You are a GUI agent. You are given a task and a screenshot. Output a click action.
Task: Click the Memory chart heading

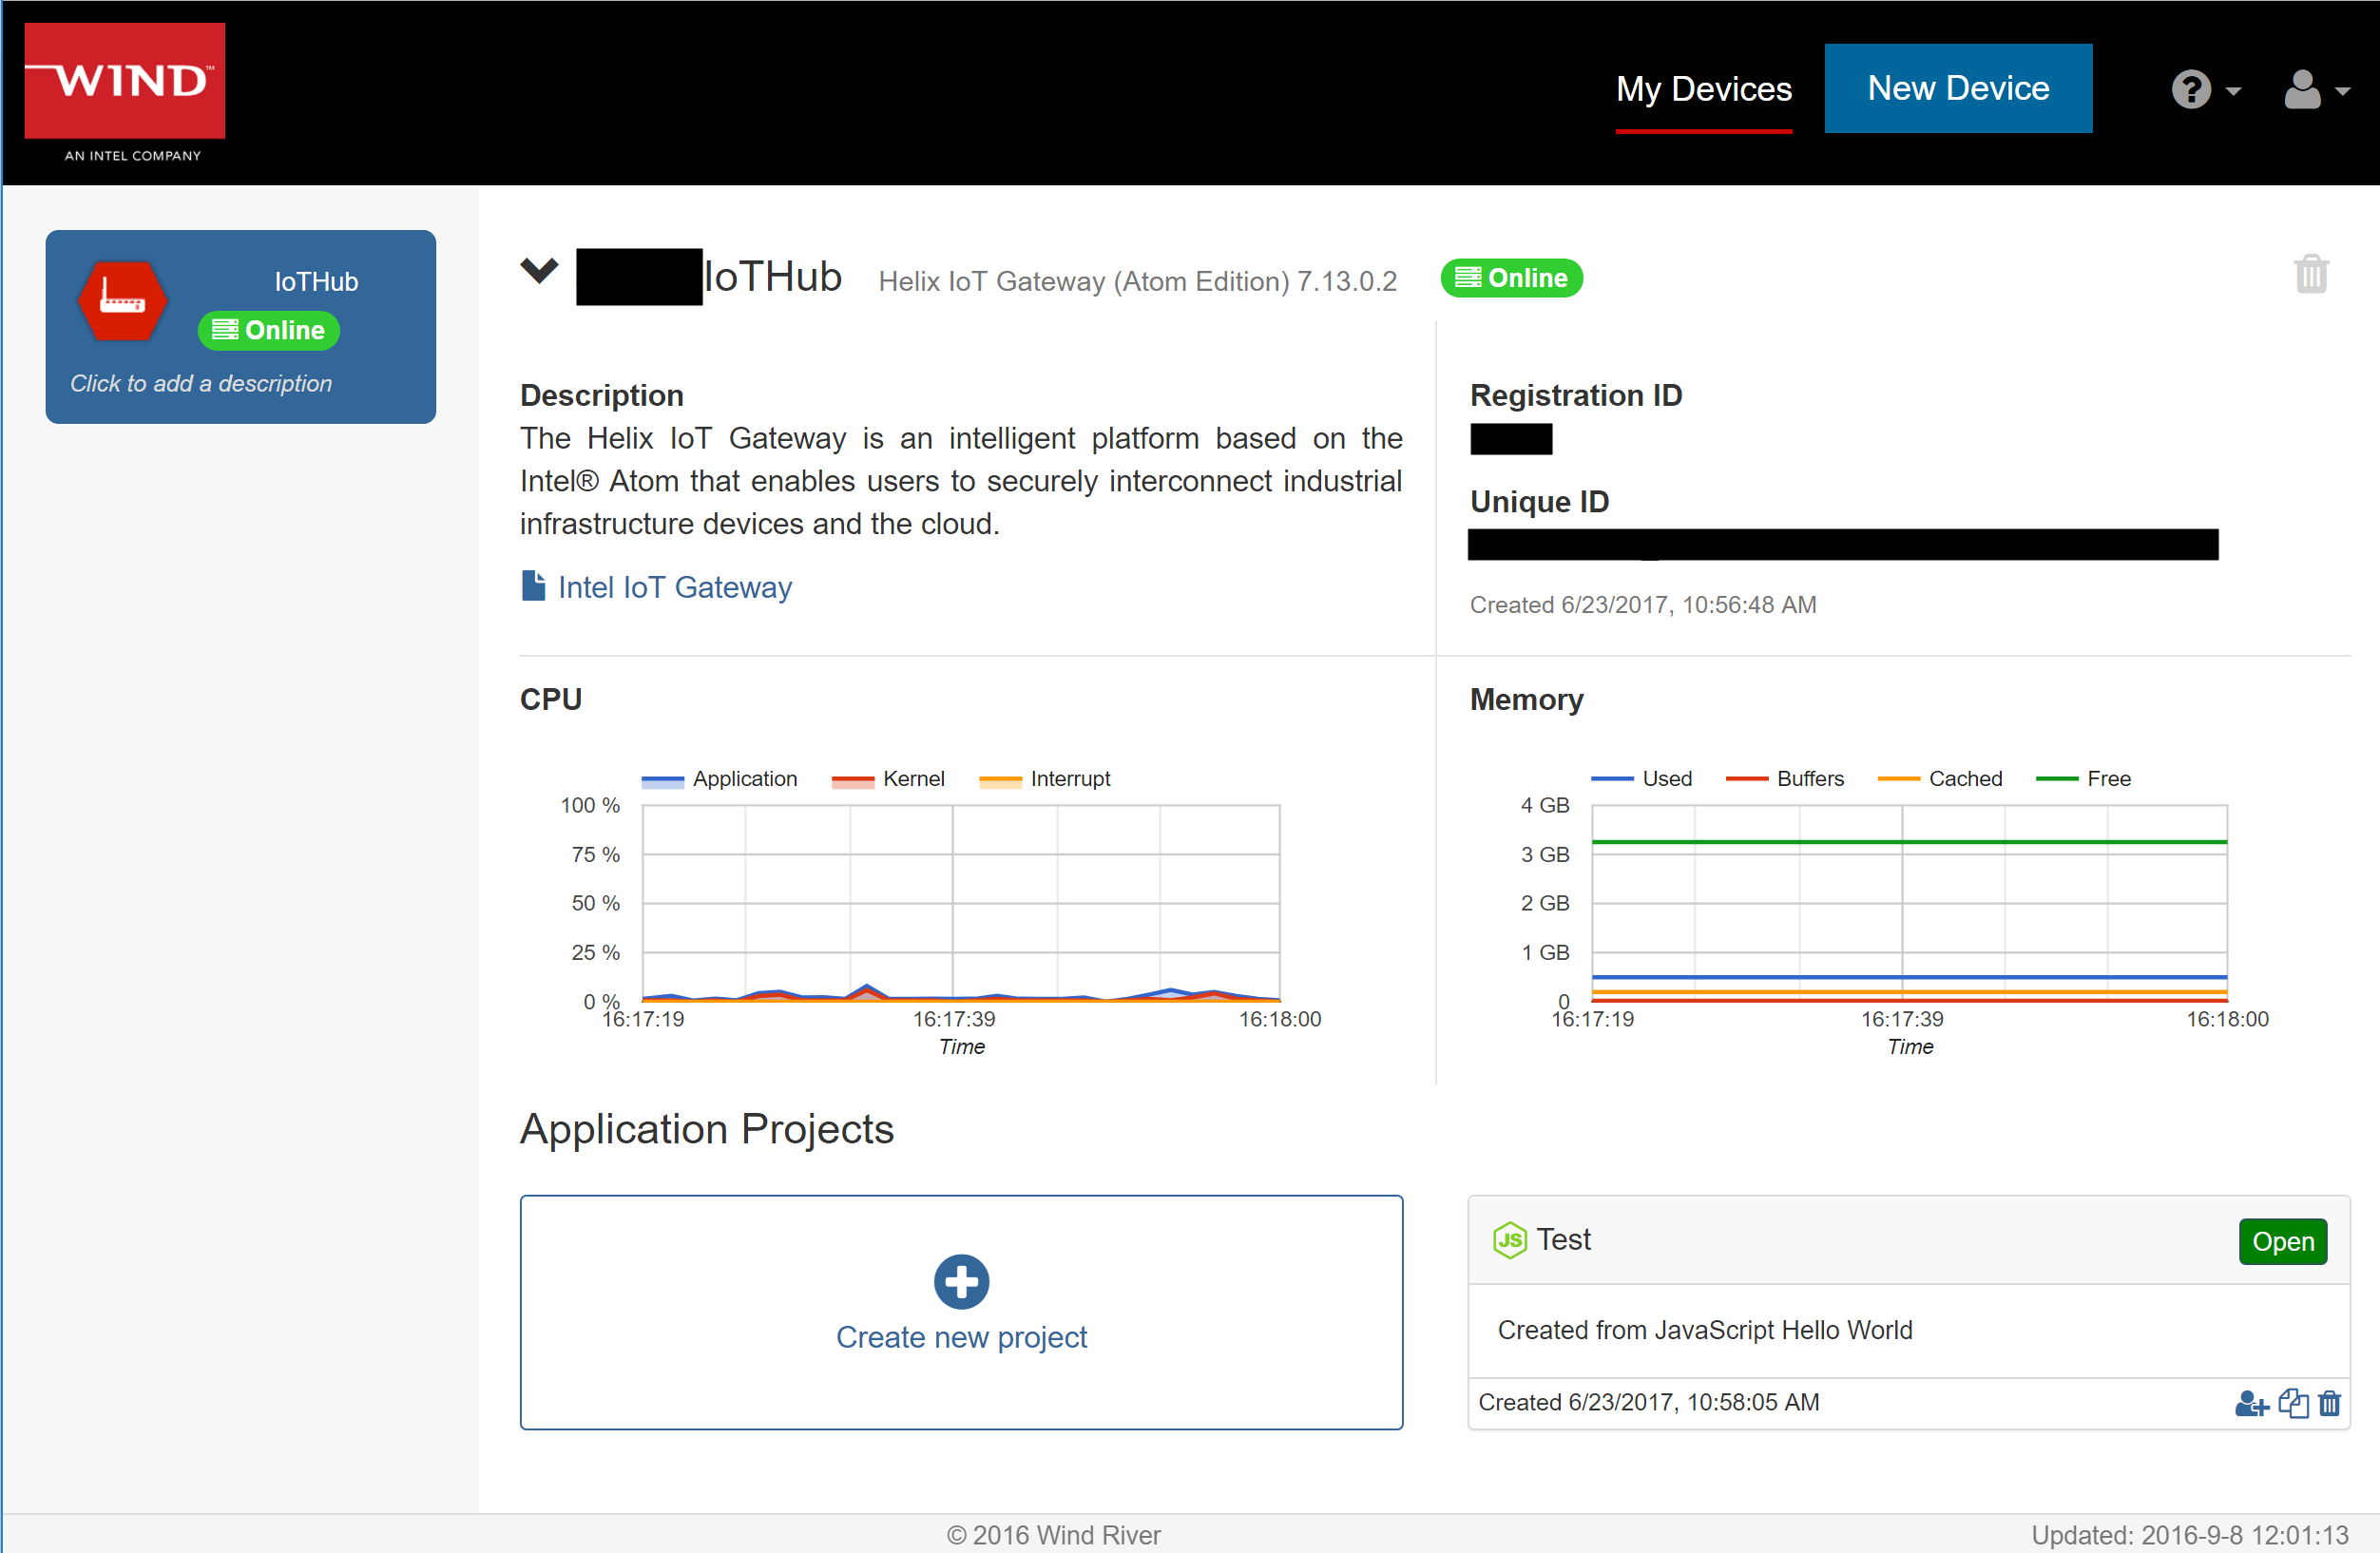1526,699
